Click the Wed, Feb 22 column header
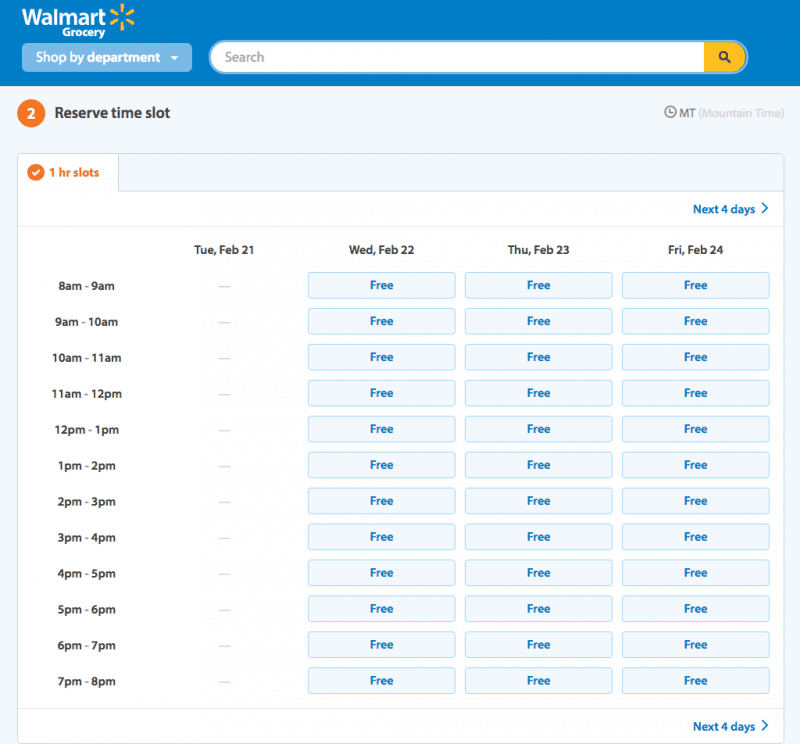 pos(382,250)
